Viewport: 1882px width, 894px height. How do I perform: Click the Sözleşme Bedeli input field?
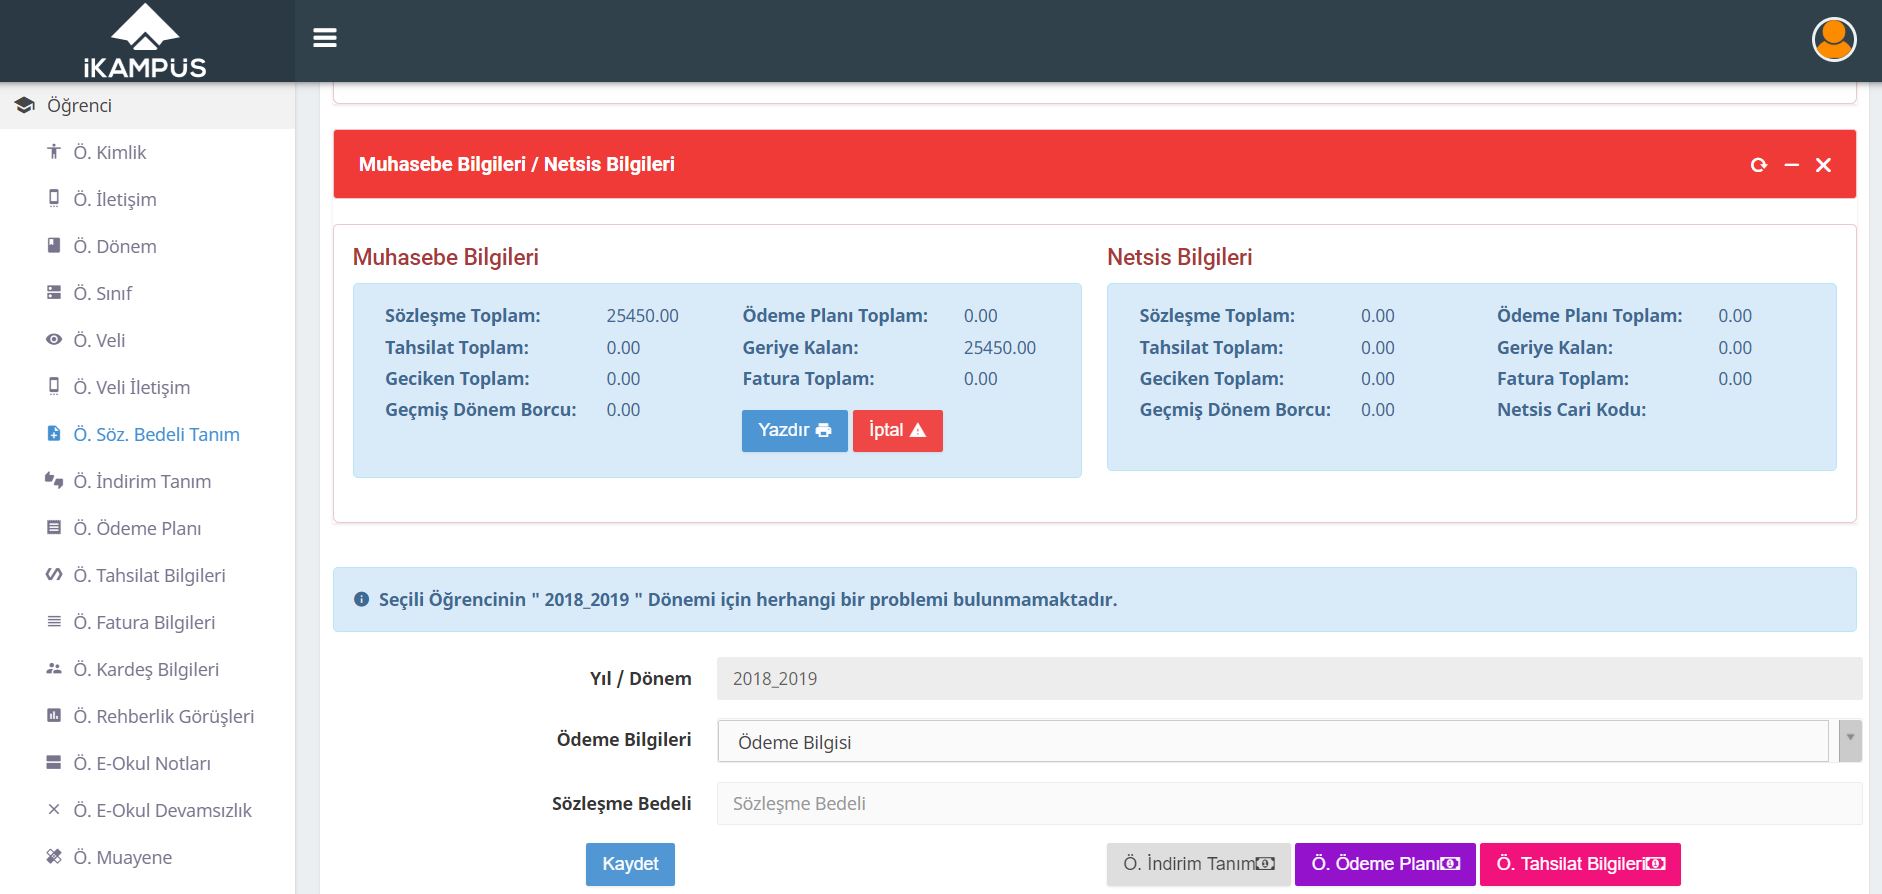click(x=1289, y=803)
